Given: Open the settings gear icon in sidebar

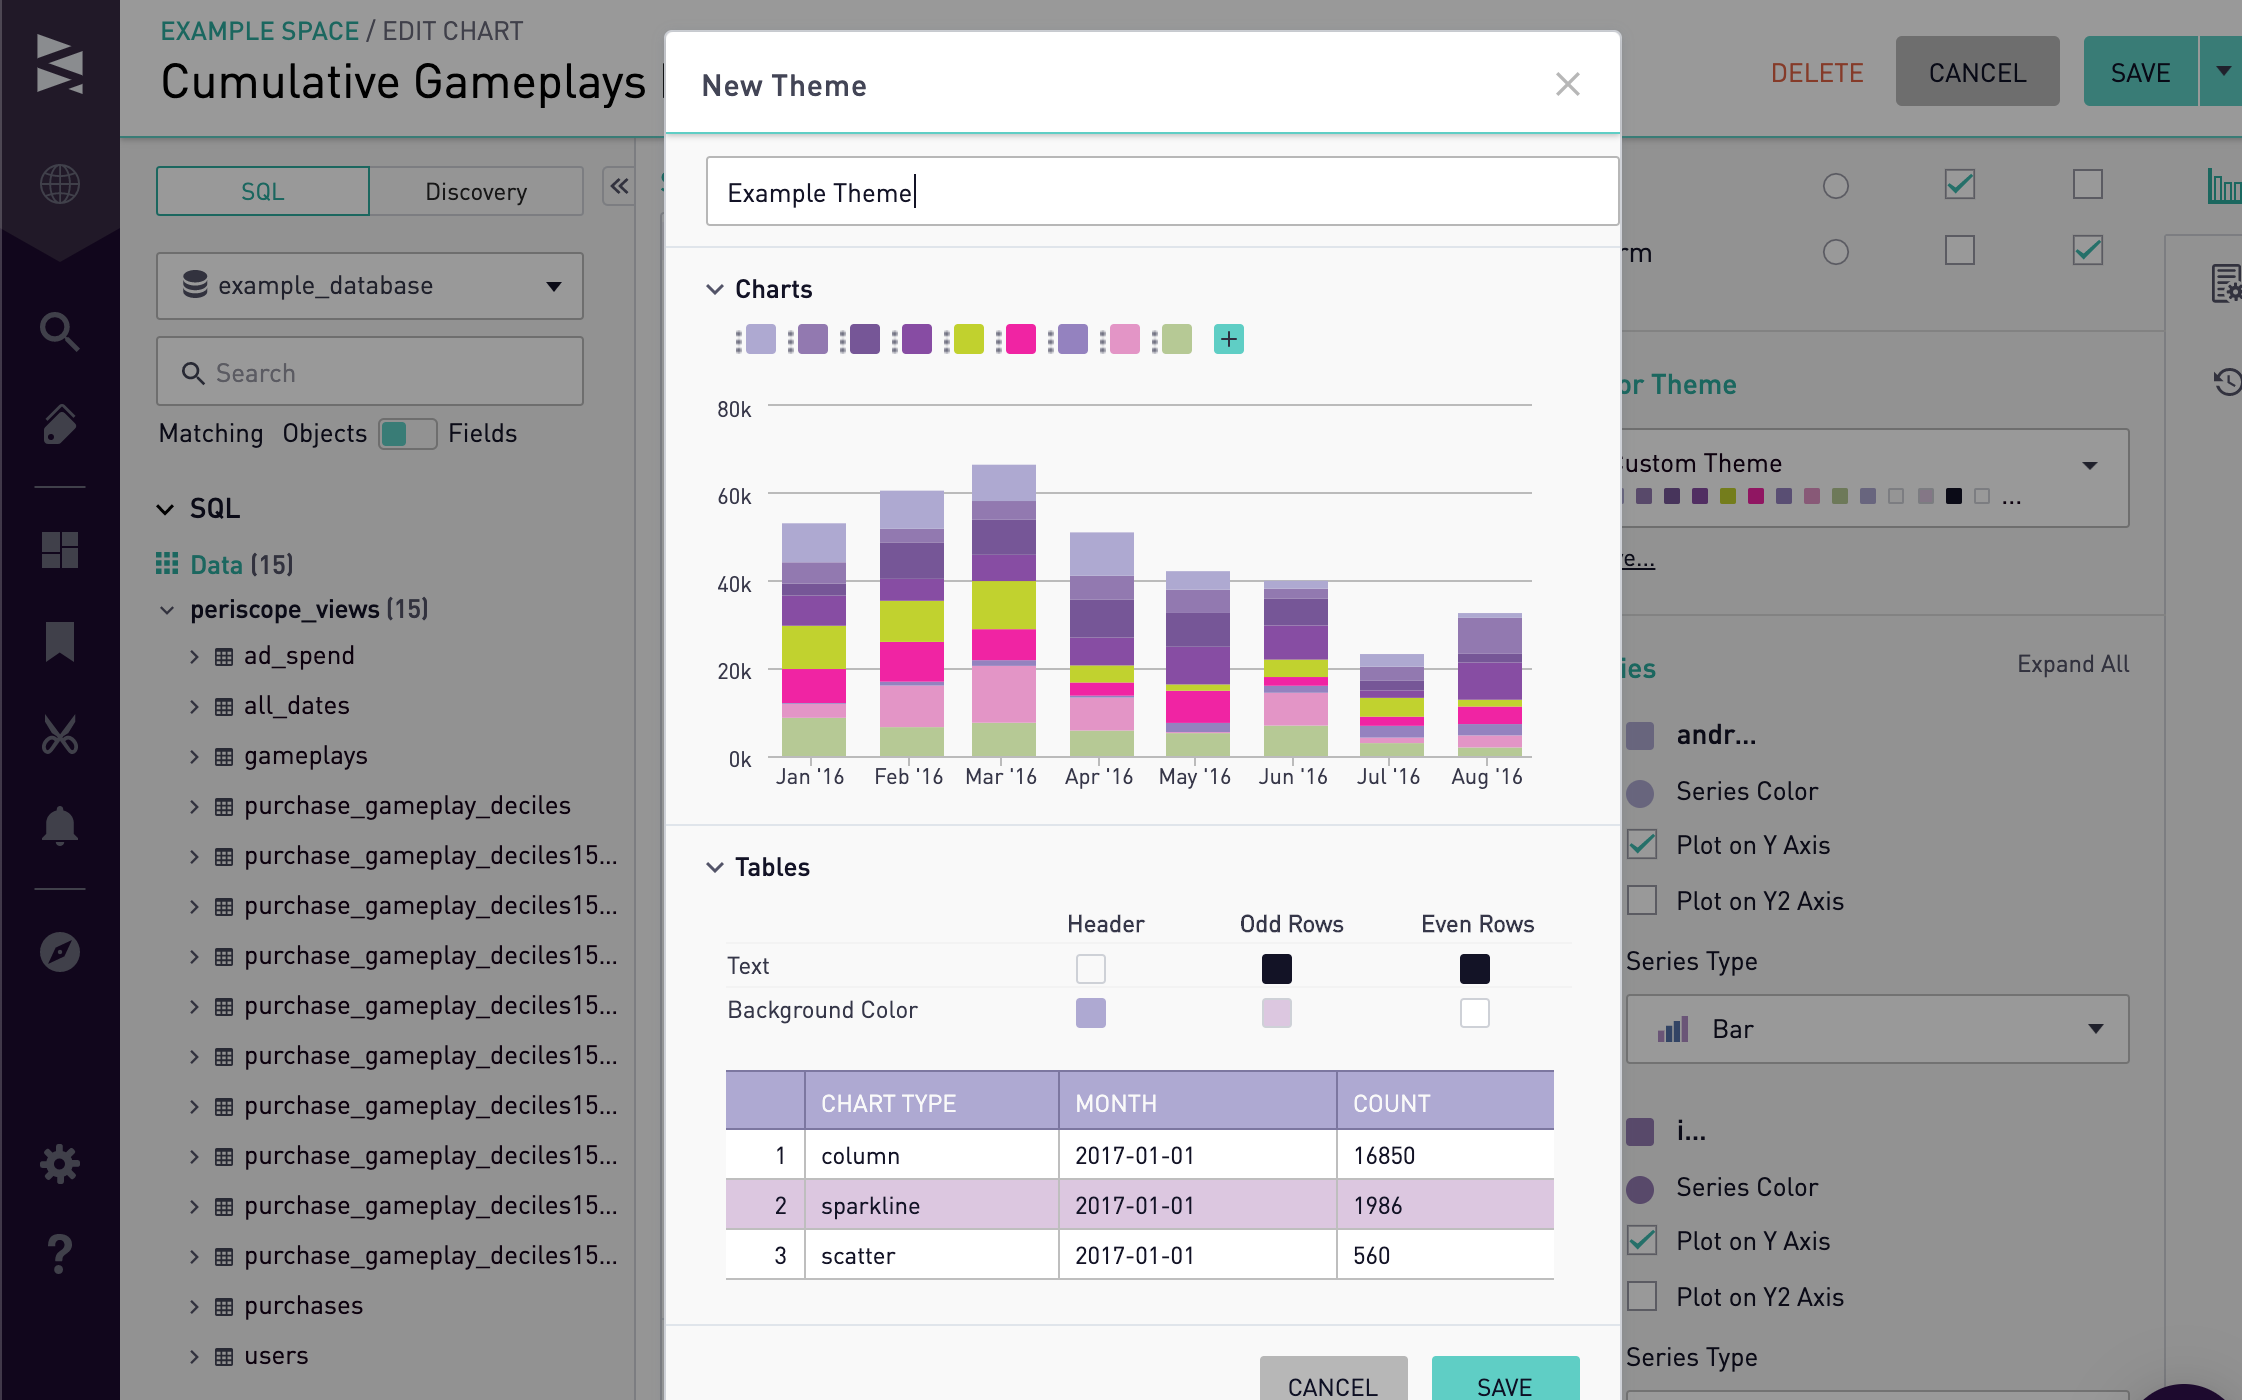Looking at the screenshot, I should tap(60, 1164).
